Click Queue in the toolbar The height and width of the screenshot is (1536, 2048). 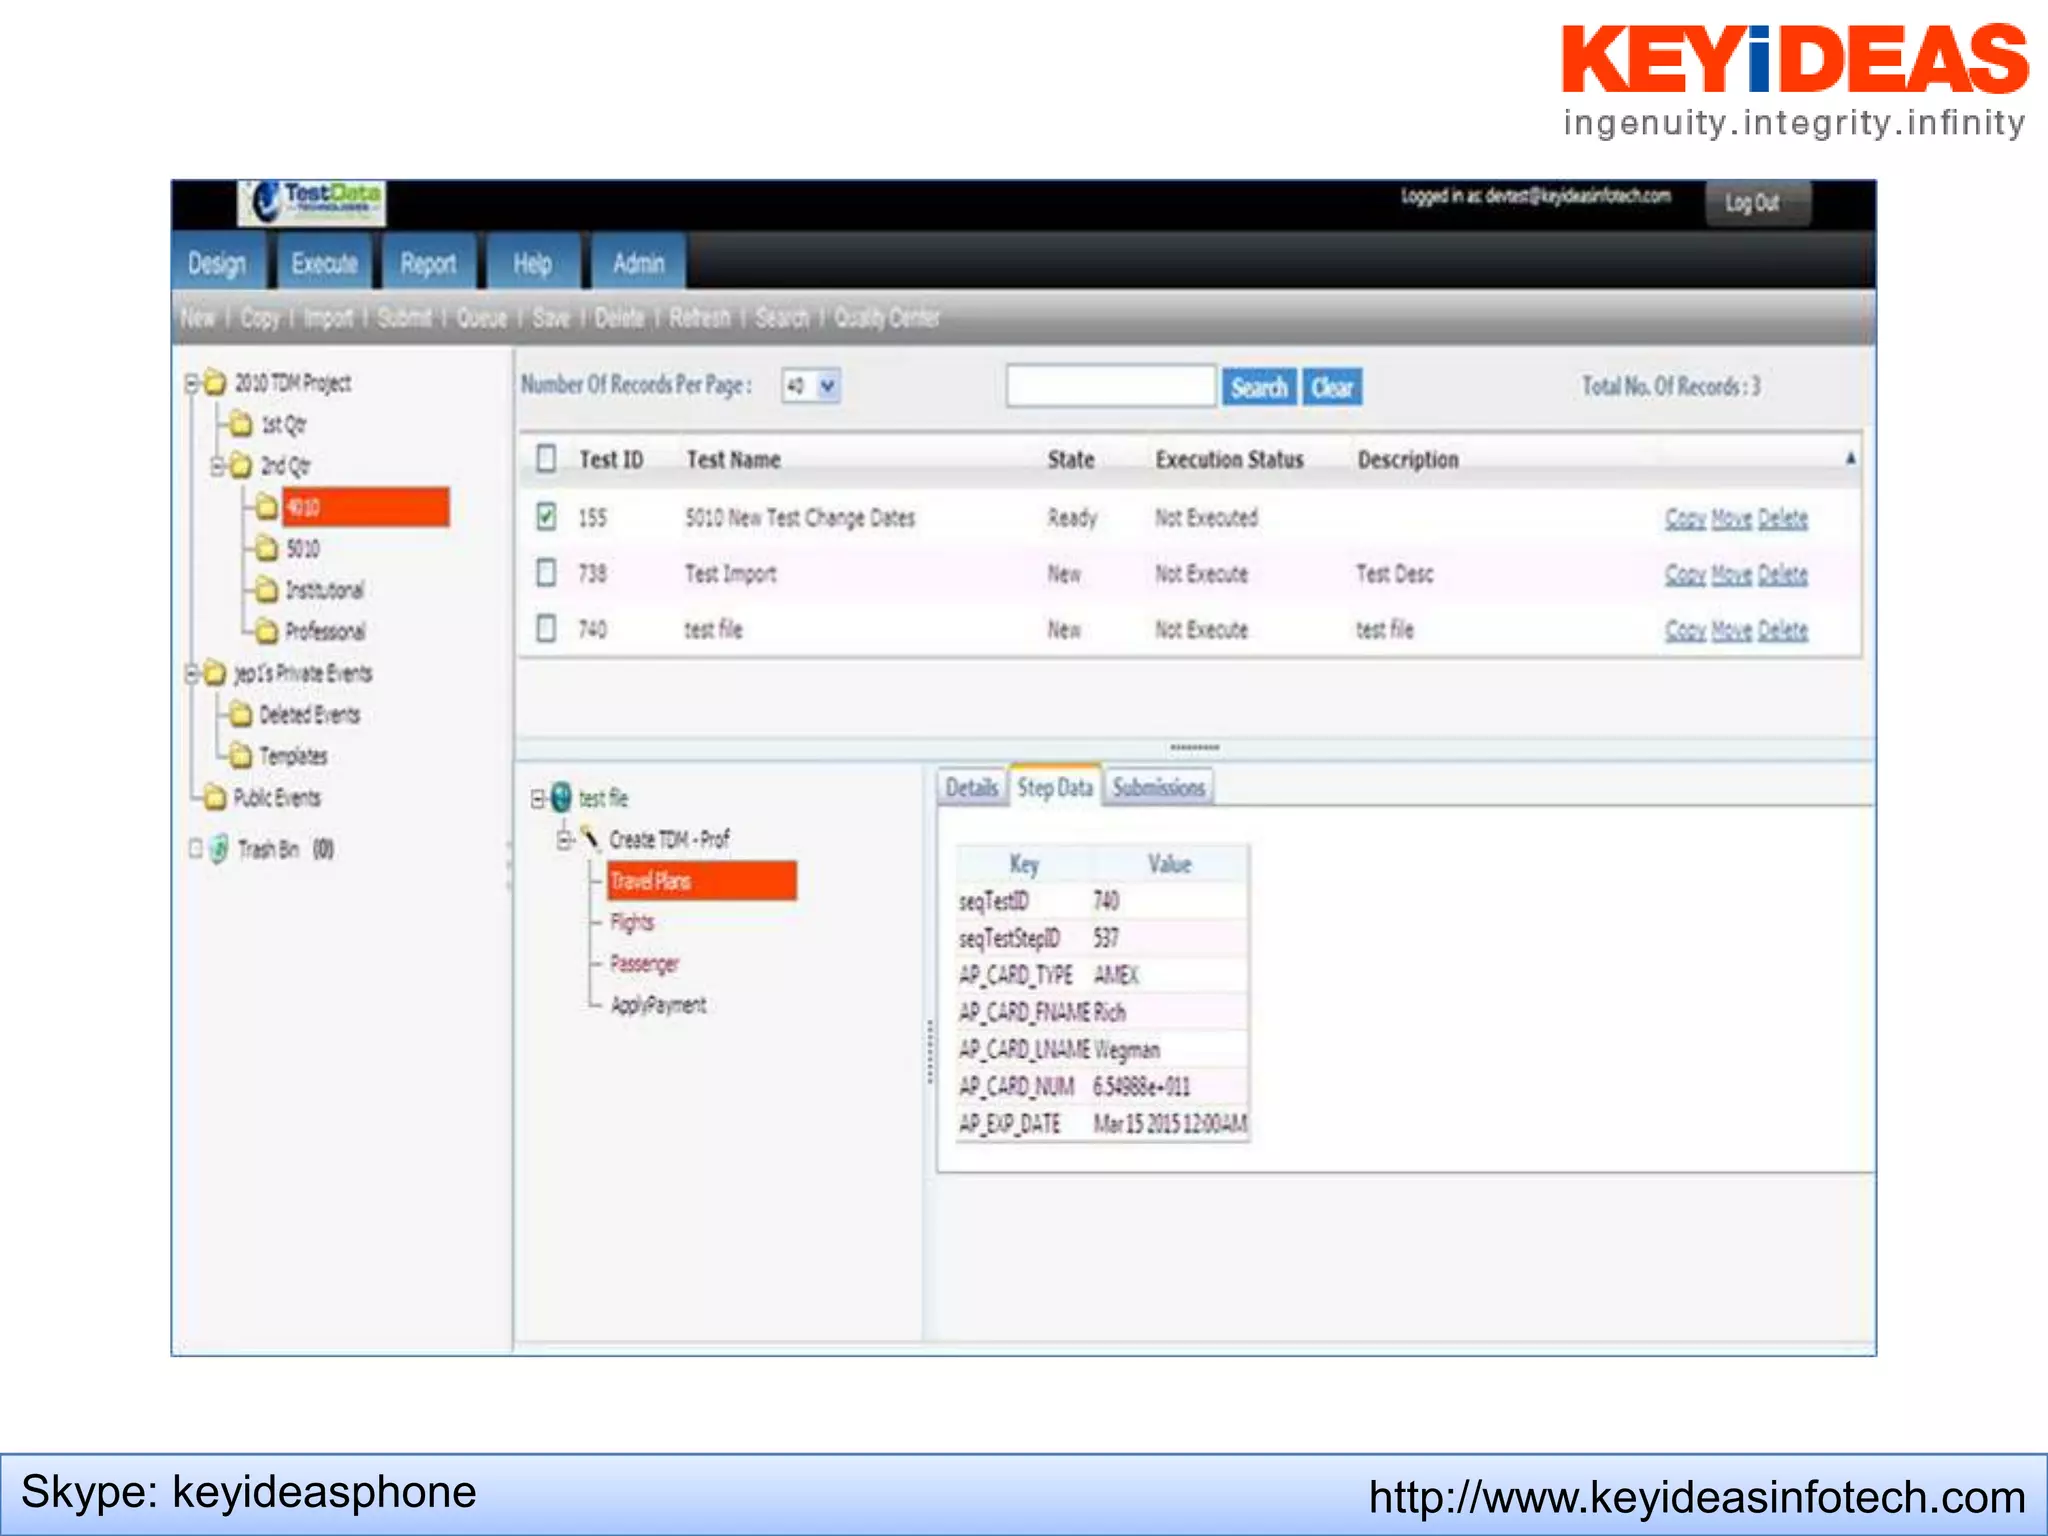click(482, 318)
